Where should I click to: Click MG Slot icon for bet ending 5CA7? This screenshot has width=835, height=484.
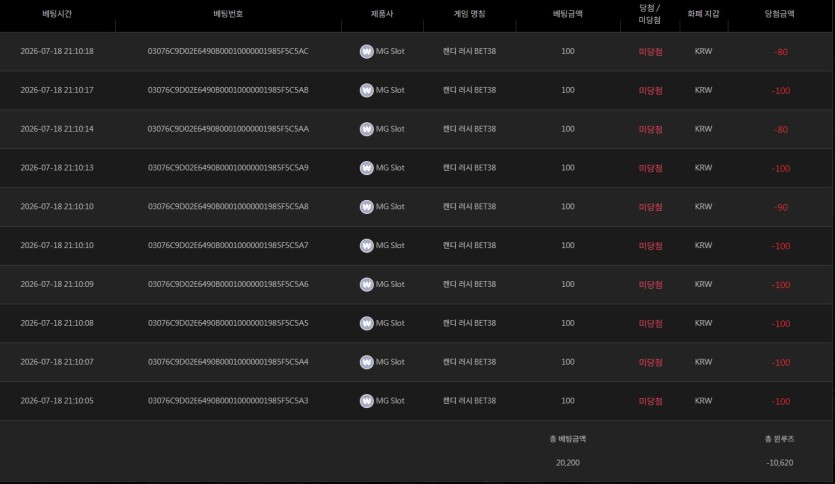[x=366, y=245]
